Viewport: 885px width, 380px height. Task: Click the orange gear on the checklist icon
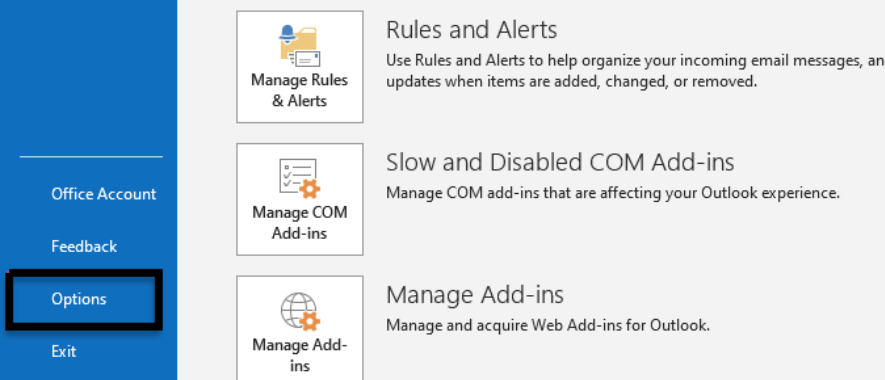309,189
